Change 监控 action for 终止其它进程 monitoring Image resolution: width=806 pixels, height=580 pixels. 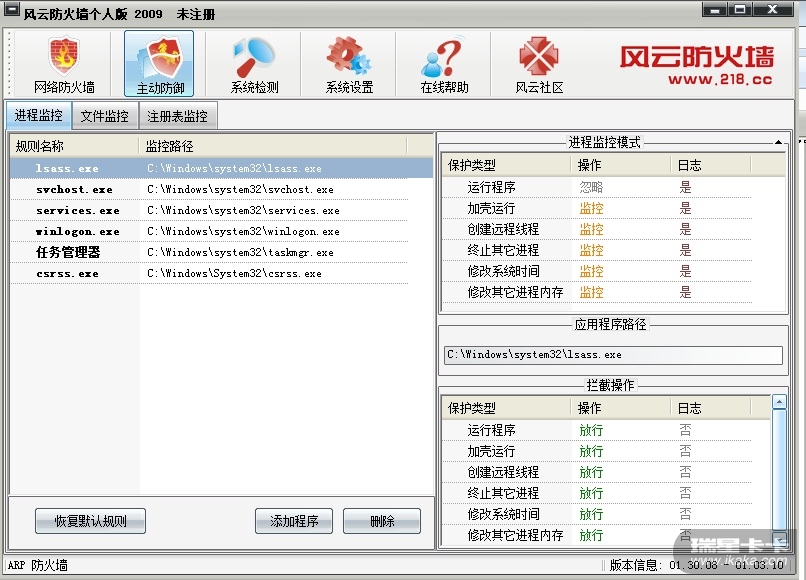pyautogui.click(x=591, y=250)
